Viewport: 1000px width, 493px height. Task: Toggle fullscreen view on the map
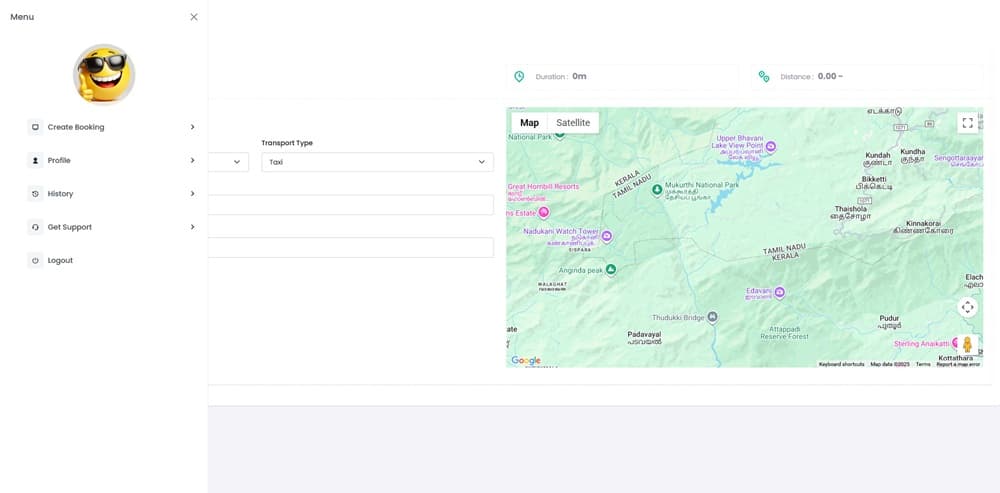point(967,123)
